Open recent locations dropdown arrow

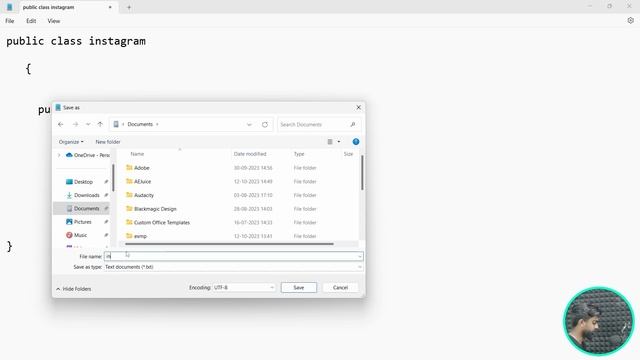[x=88, y=124]
